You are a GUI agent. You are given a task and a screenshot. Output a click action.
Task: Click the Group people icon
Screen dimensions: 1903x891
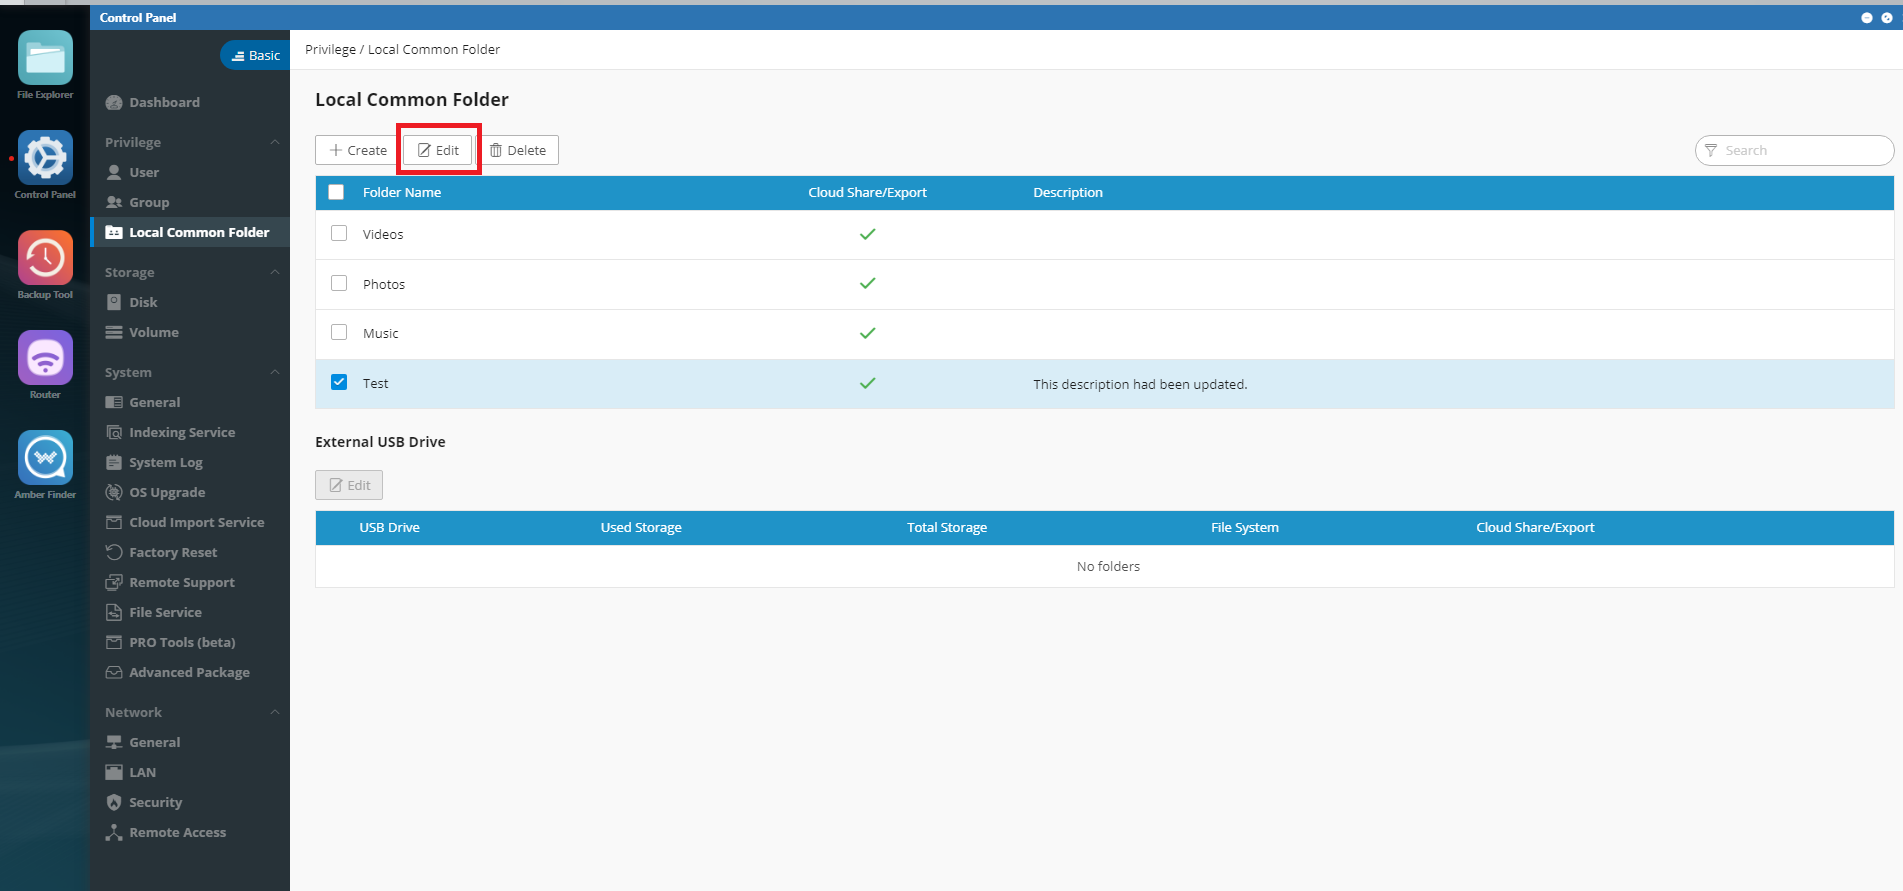pos(114,202)
